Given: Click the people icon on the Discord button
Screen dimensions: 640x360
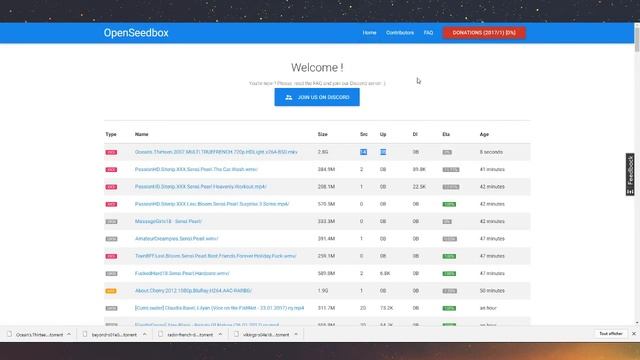Looking at the screenshot, I should coord(289,98).
